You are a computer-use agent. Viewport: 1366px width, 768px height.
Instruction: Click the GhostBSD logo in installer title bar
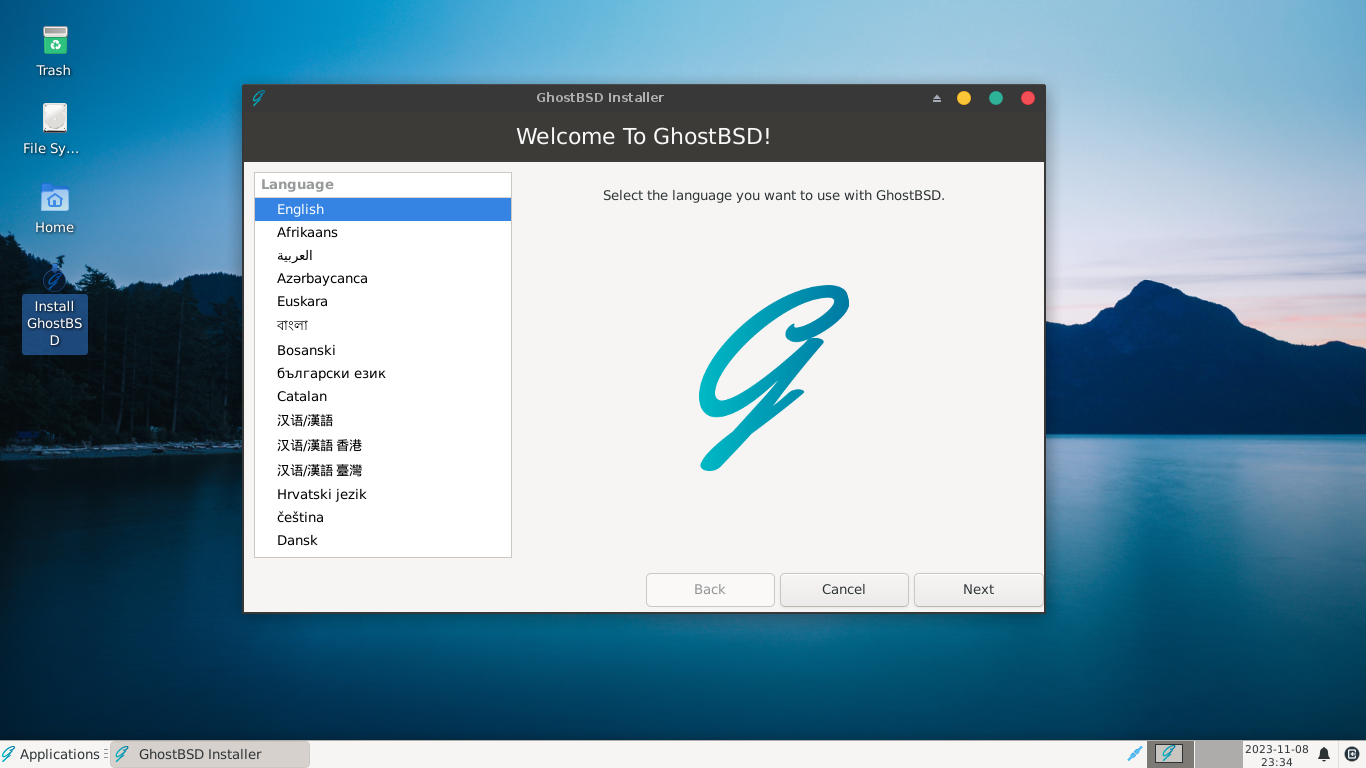tap(258, 98)
